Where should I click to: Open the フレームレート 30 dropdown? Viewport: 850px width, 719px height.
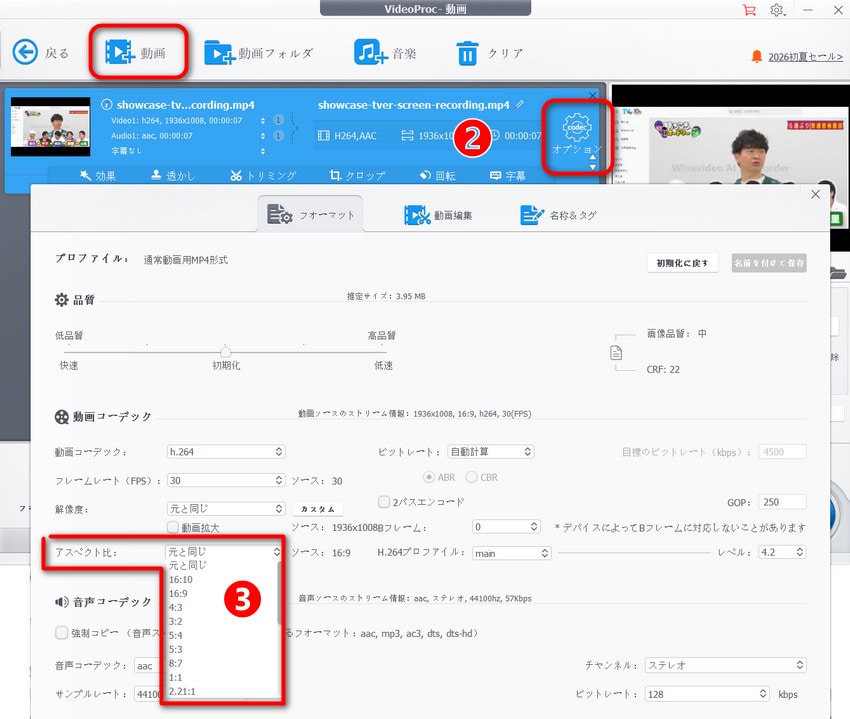[x=226, y=480]
